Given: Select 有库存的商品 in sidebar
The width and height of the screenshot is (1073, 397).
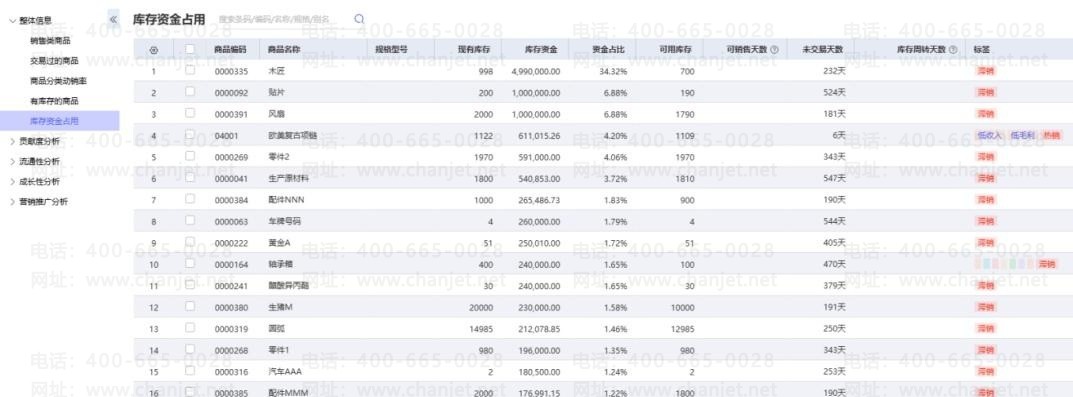Looking at the screenshot, I should coord(54,101).
